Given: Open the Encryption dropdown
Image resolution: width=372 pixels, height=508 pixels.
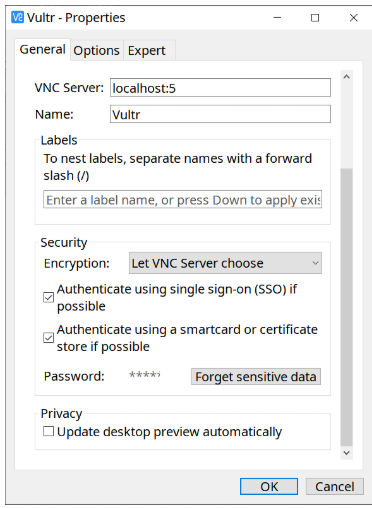Looking at the screenshot, I should click(x=225, y=263).
